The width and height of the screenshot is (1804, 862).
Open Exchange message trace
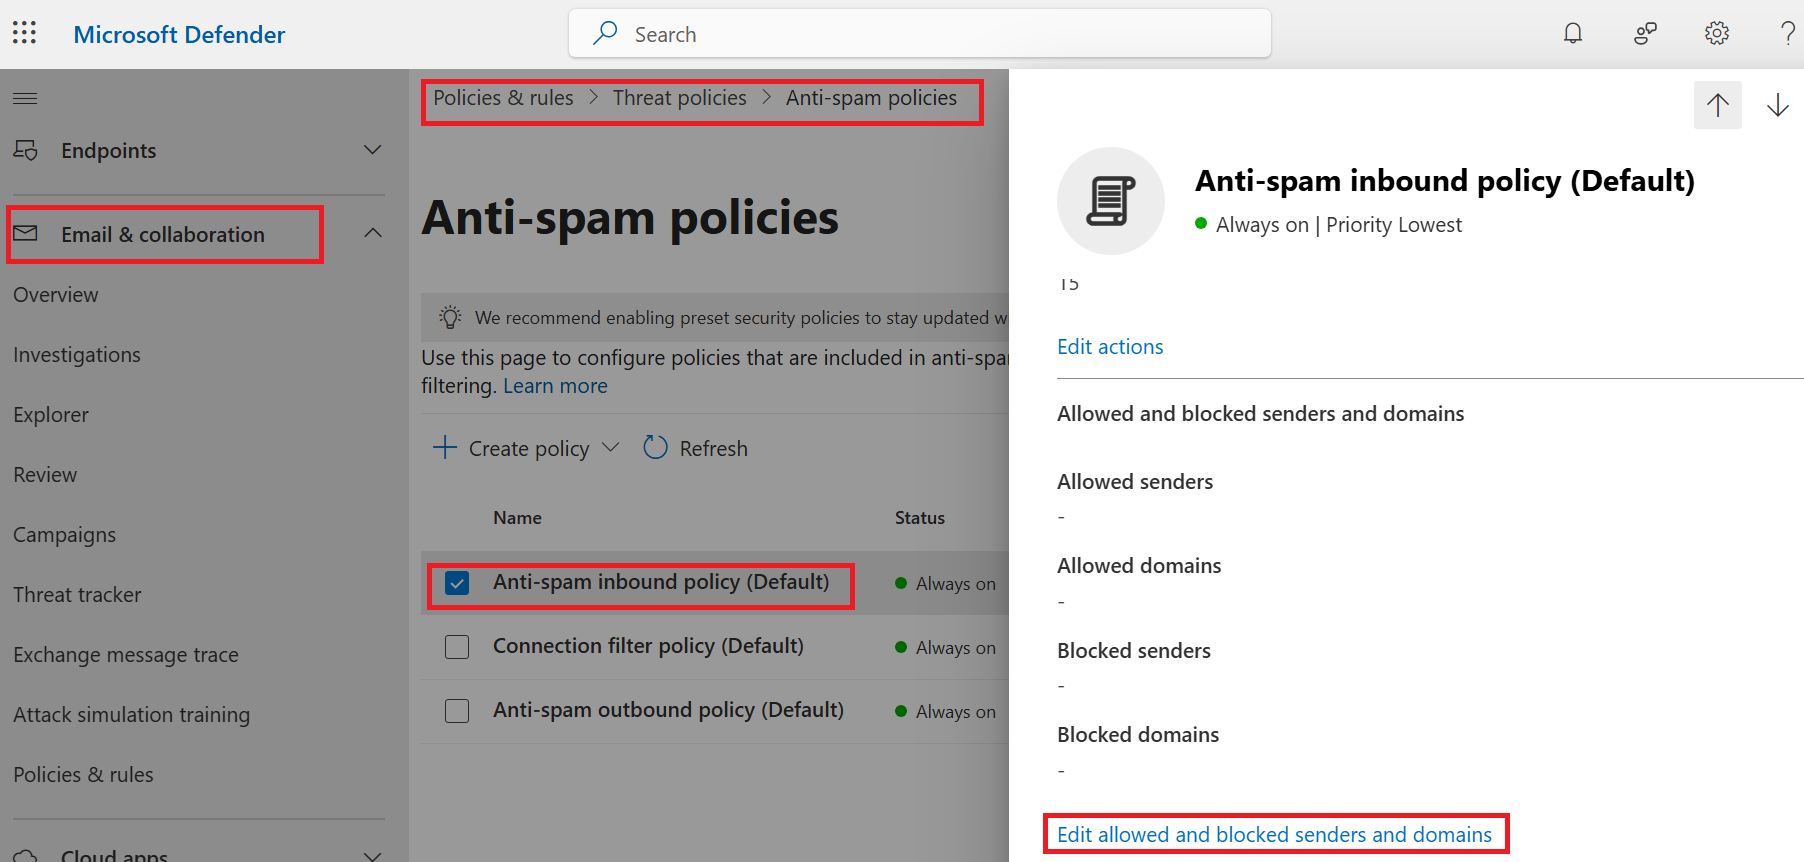[126, 655]
